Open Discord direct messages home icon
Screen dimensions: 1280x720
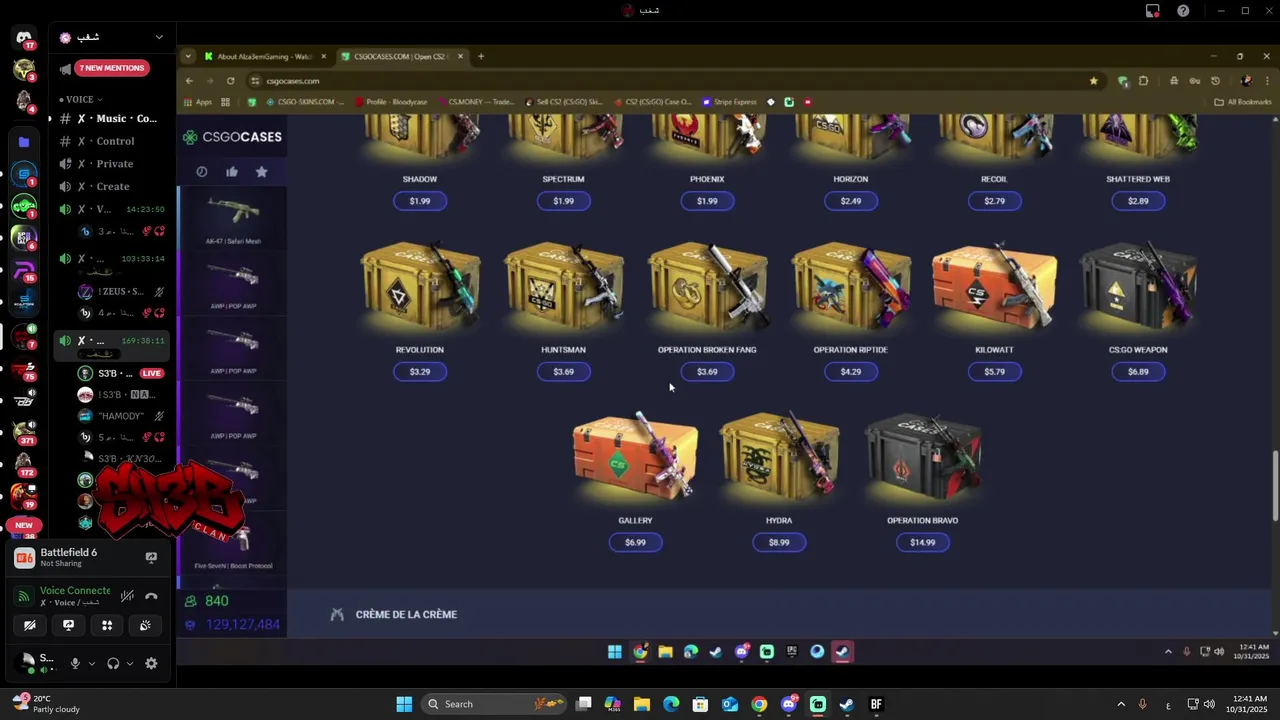[24, 38]
